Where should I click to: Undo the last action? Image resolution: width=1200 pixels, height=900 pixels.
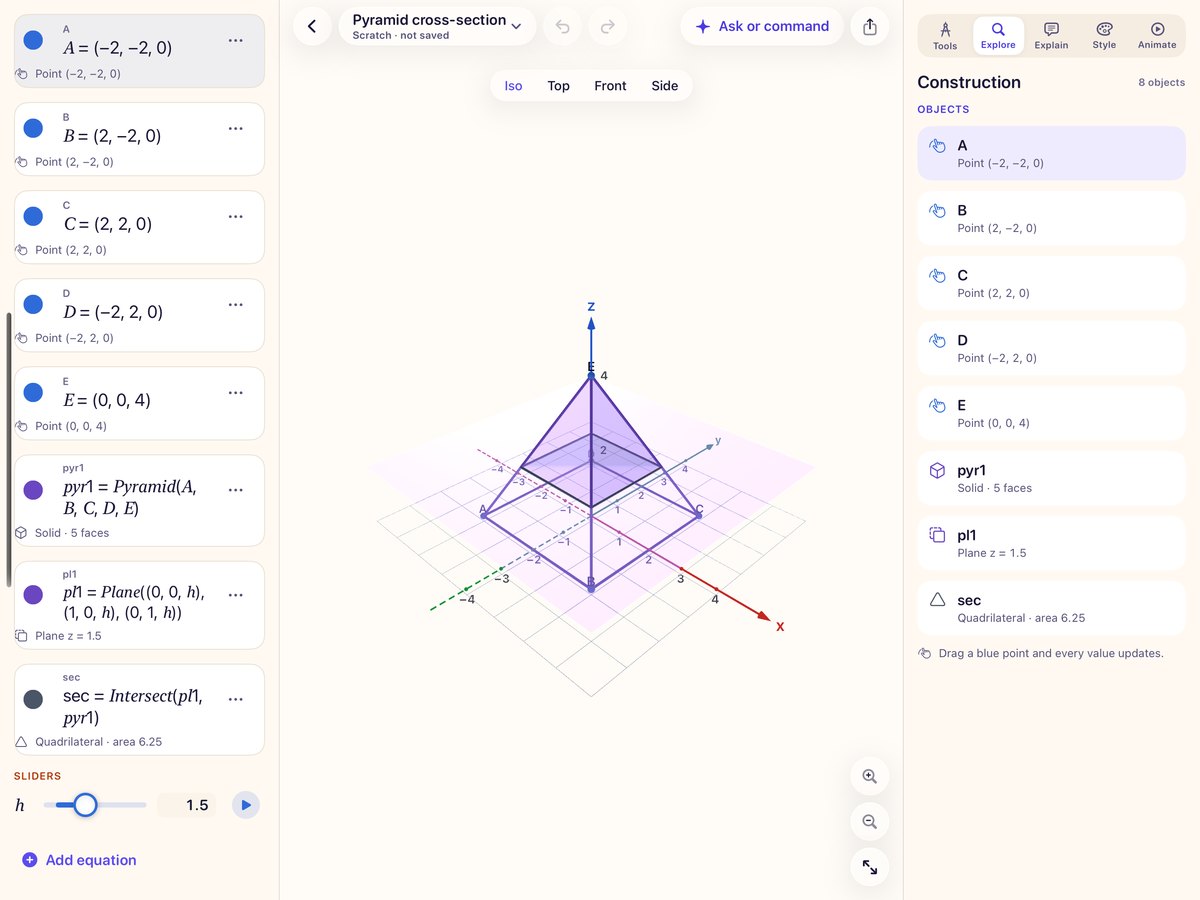pos(562,27)
